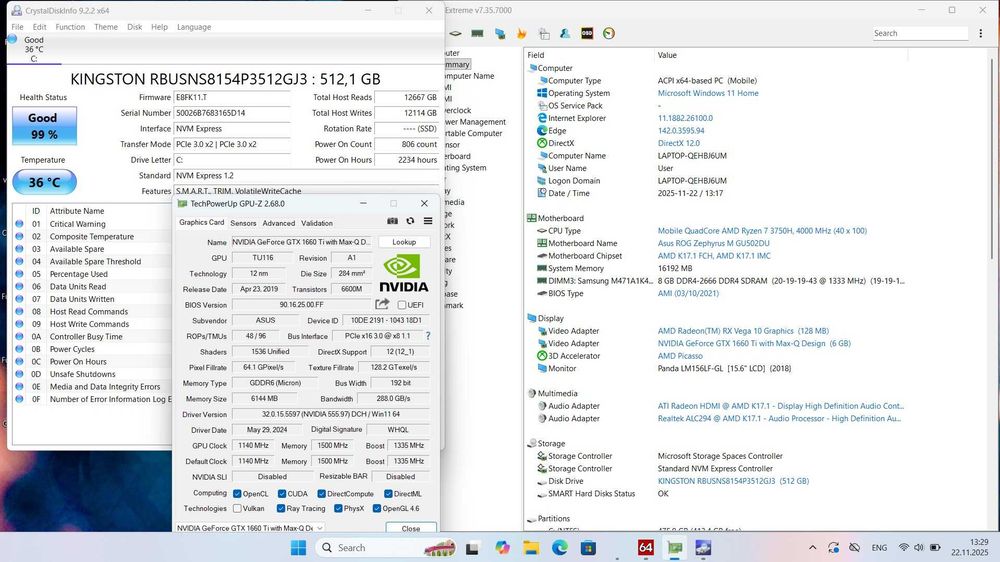This screenshot has height=562, width=1000.
Task: Open the OSD panel icon in AIDA64 toolbar
Action: coord(587,33)
